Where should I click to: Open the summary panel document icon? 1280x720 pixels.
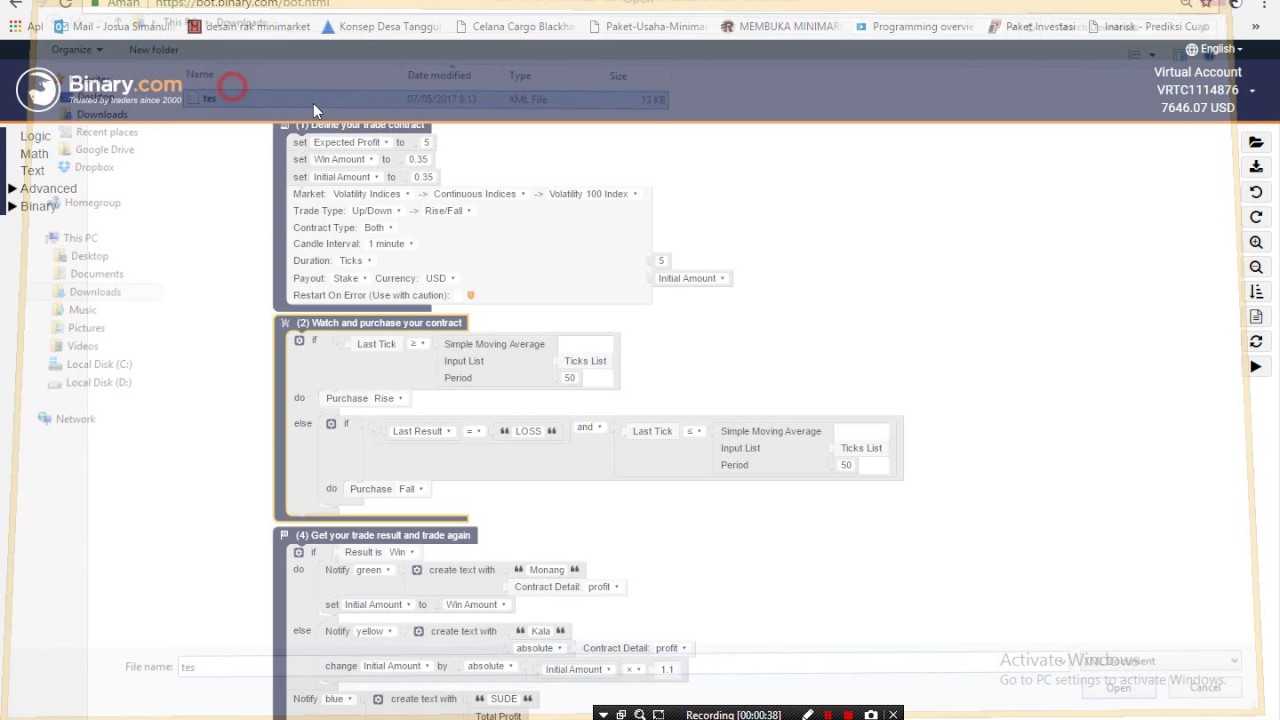[x=1256, y=317]
